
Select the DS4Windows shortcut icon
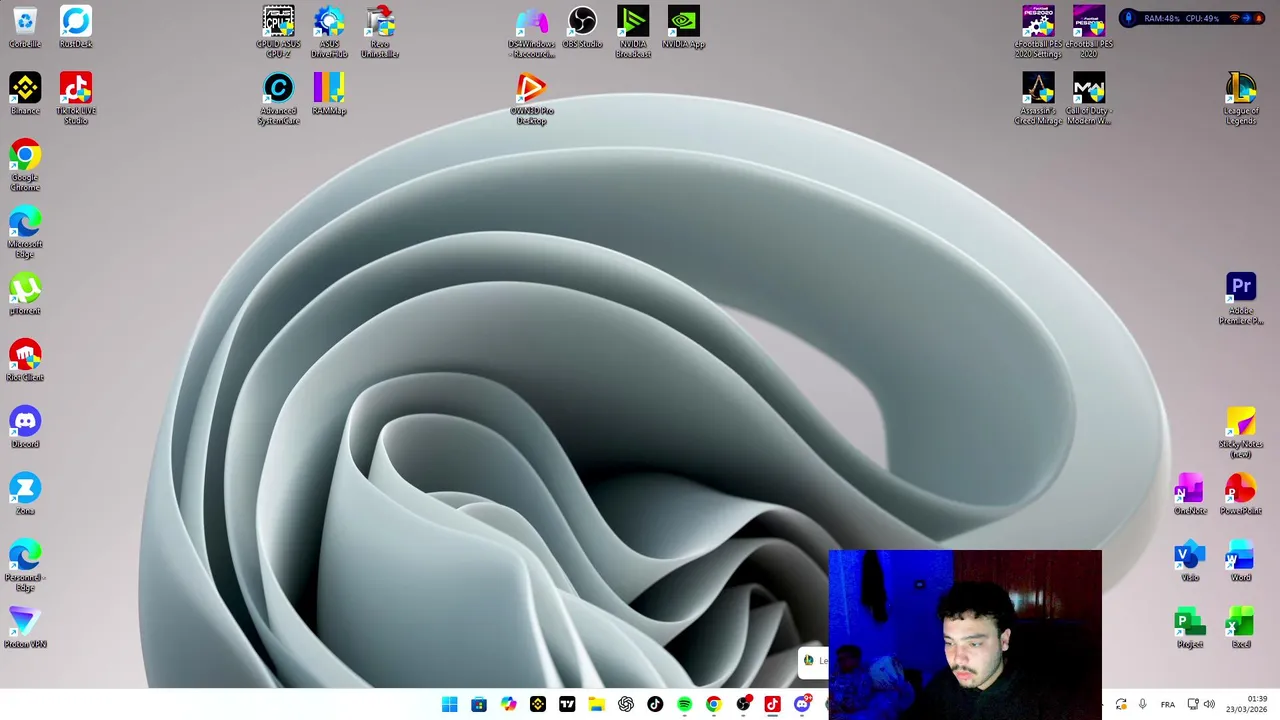(532, 32)
